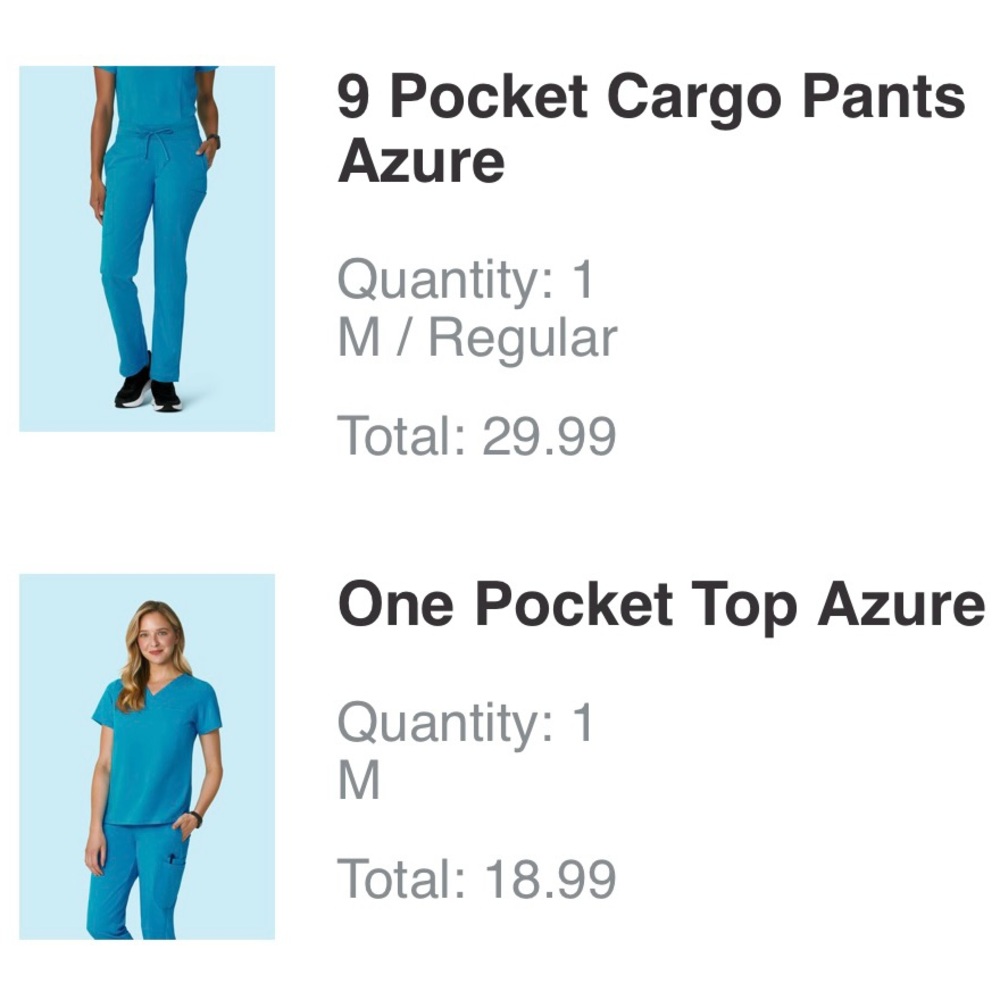Image resolution: width=1000 pixels, height=1000 pixels.
Task: Select the M / Regular size text
Action: [x=477, y=339]
